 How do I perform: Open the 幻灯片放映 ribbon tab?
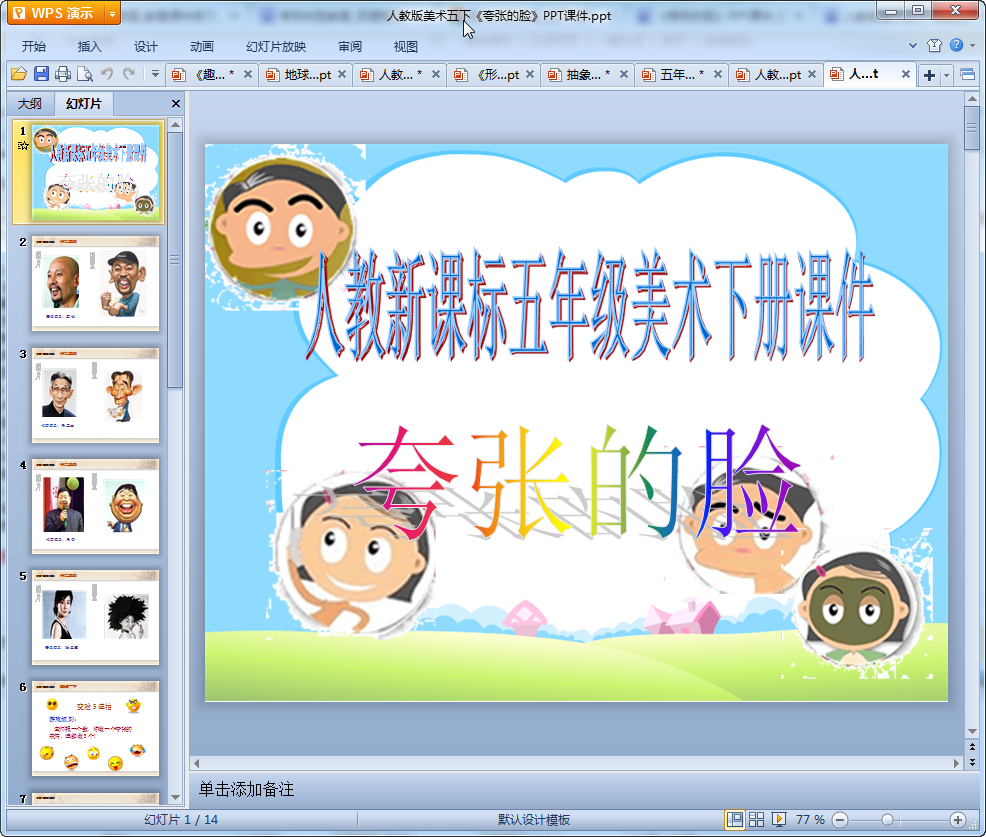(276, 47)
